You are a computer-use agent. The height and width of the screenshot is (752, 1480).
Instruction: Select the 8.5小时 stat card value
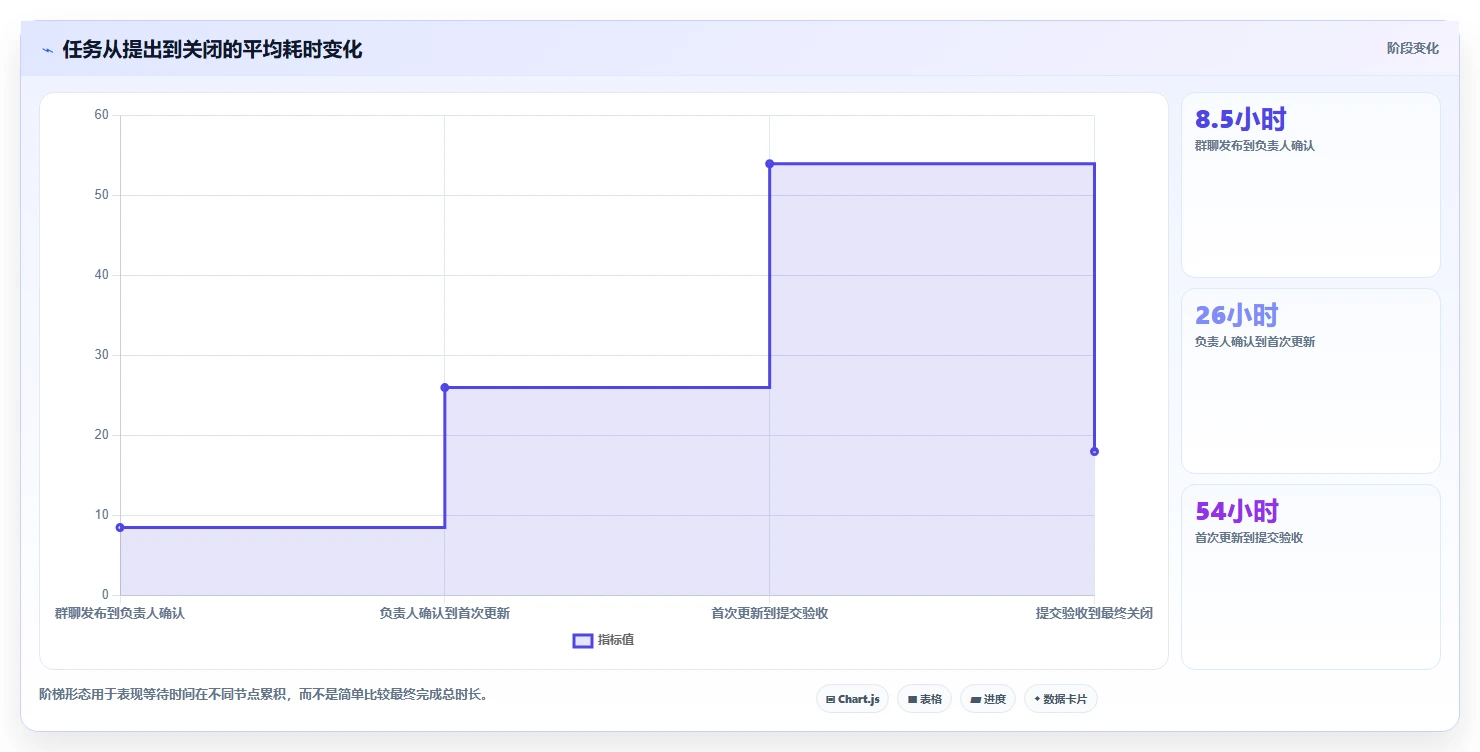pos(1240,119)
